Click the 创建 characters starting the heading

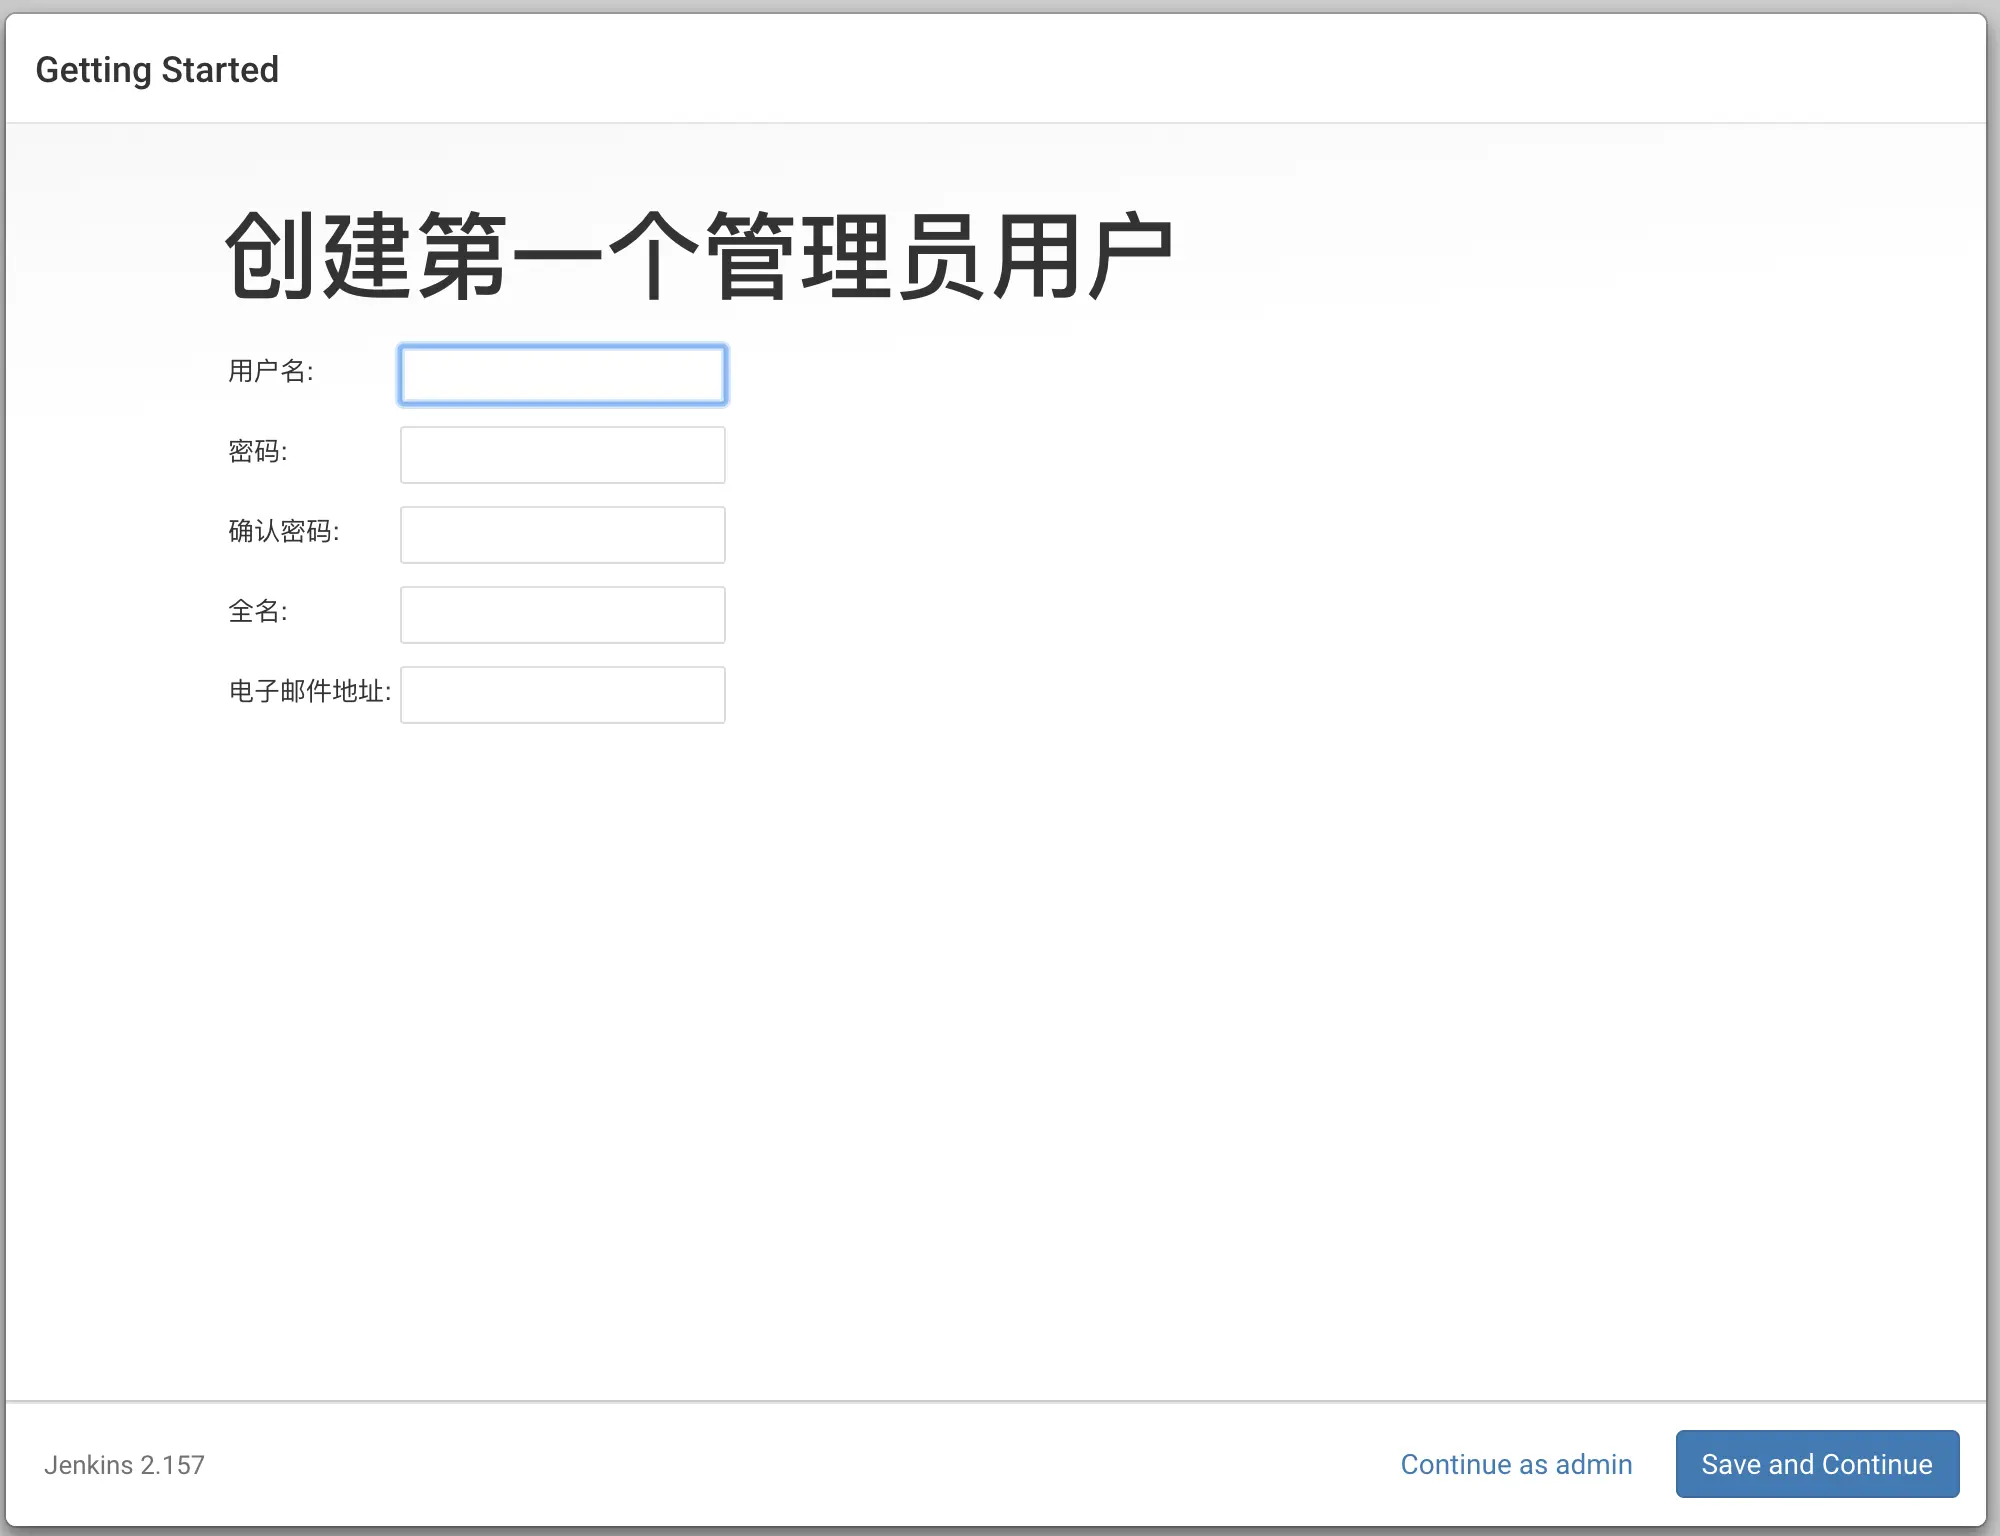coord(317,257)
